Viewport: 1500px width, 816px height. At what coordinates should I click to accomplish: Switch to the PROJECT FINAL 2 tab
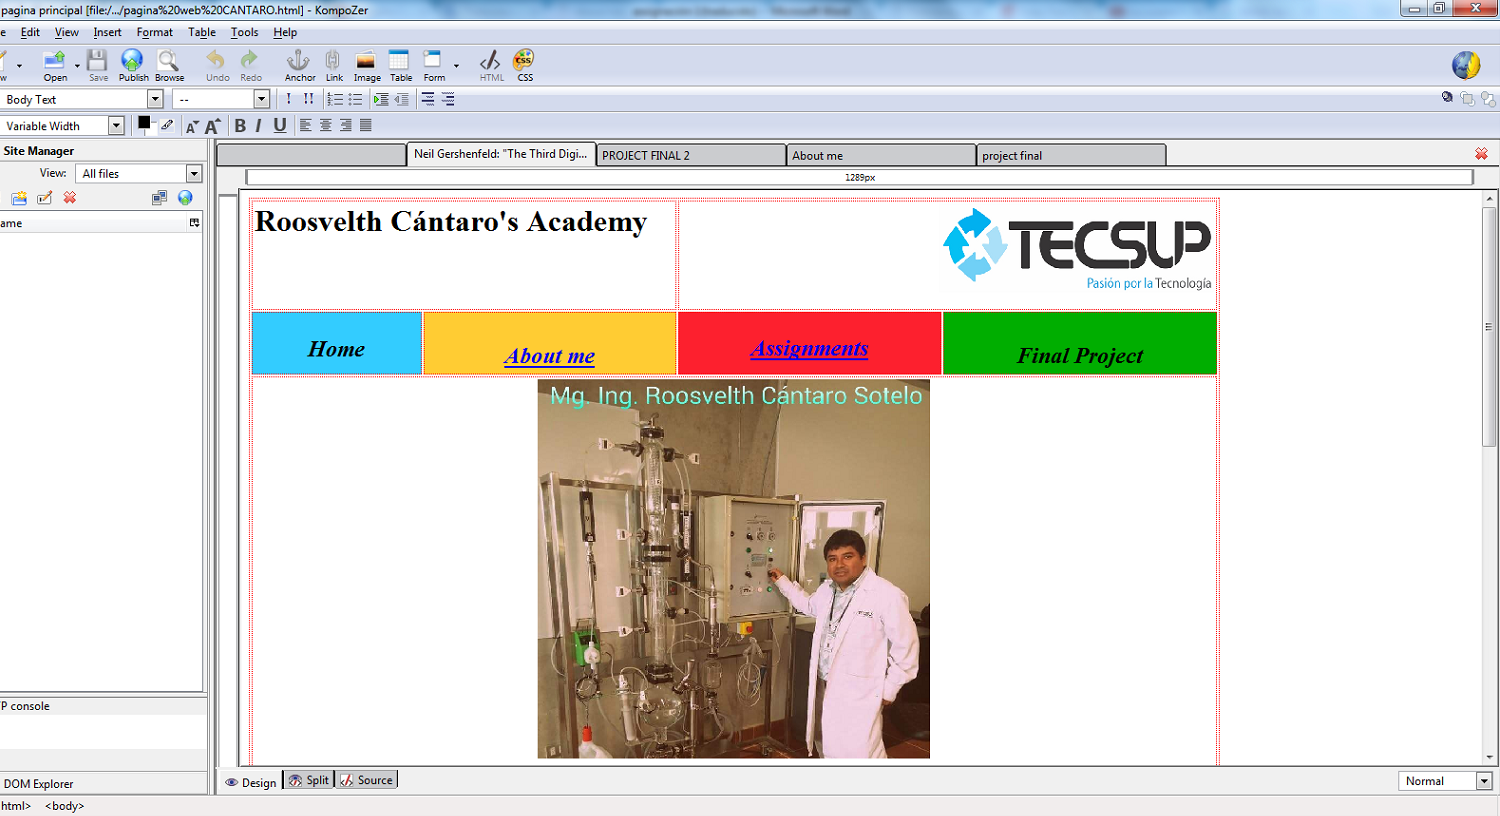point(691,155)
